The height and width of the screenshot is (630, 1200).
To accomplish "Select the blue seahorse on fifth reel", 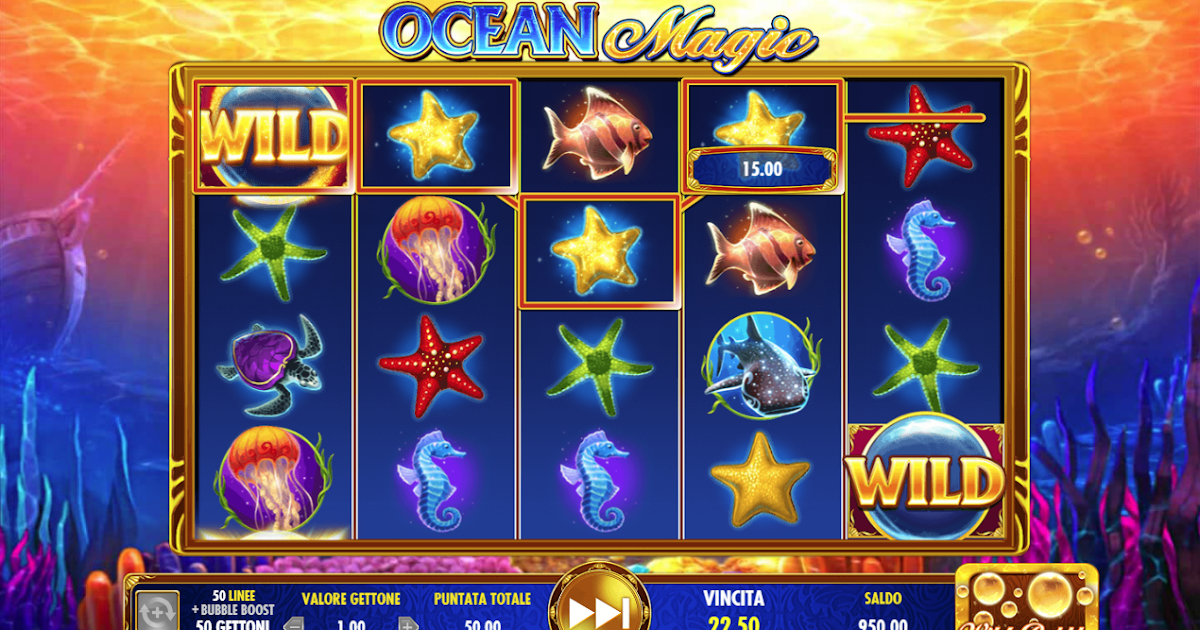I will pyautogui.click(x=922, y=250).
